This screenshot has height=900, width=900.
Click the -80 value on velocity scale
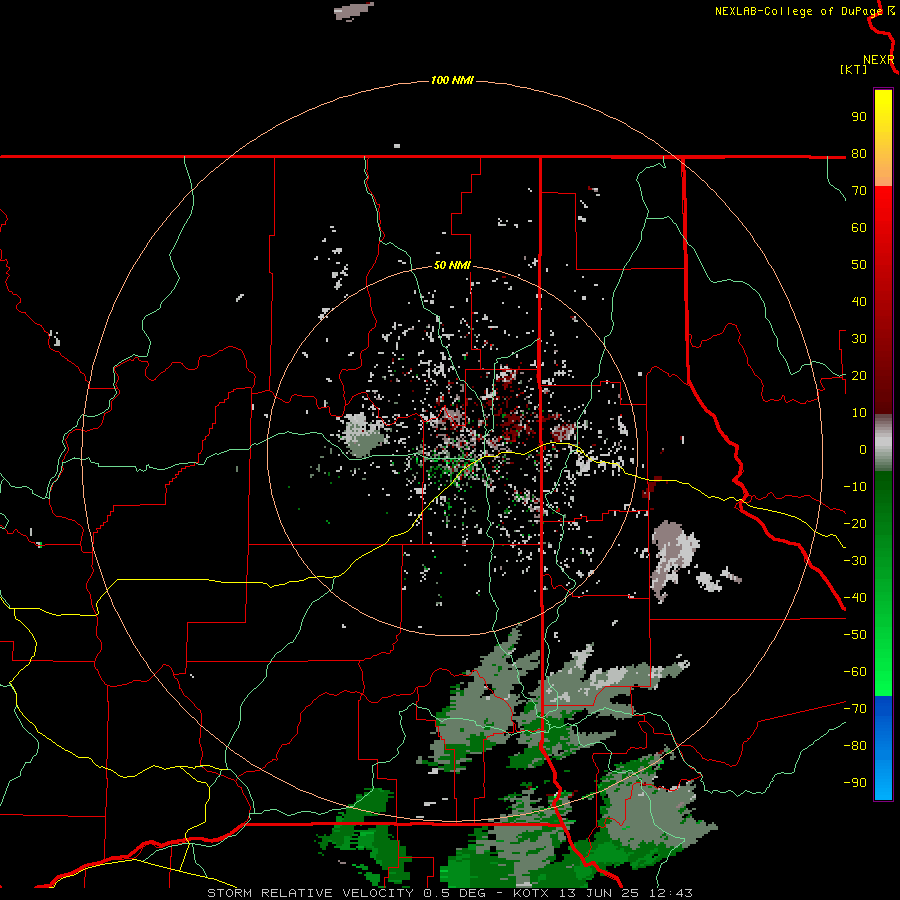coord(855,746)
